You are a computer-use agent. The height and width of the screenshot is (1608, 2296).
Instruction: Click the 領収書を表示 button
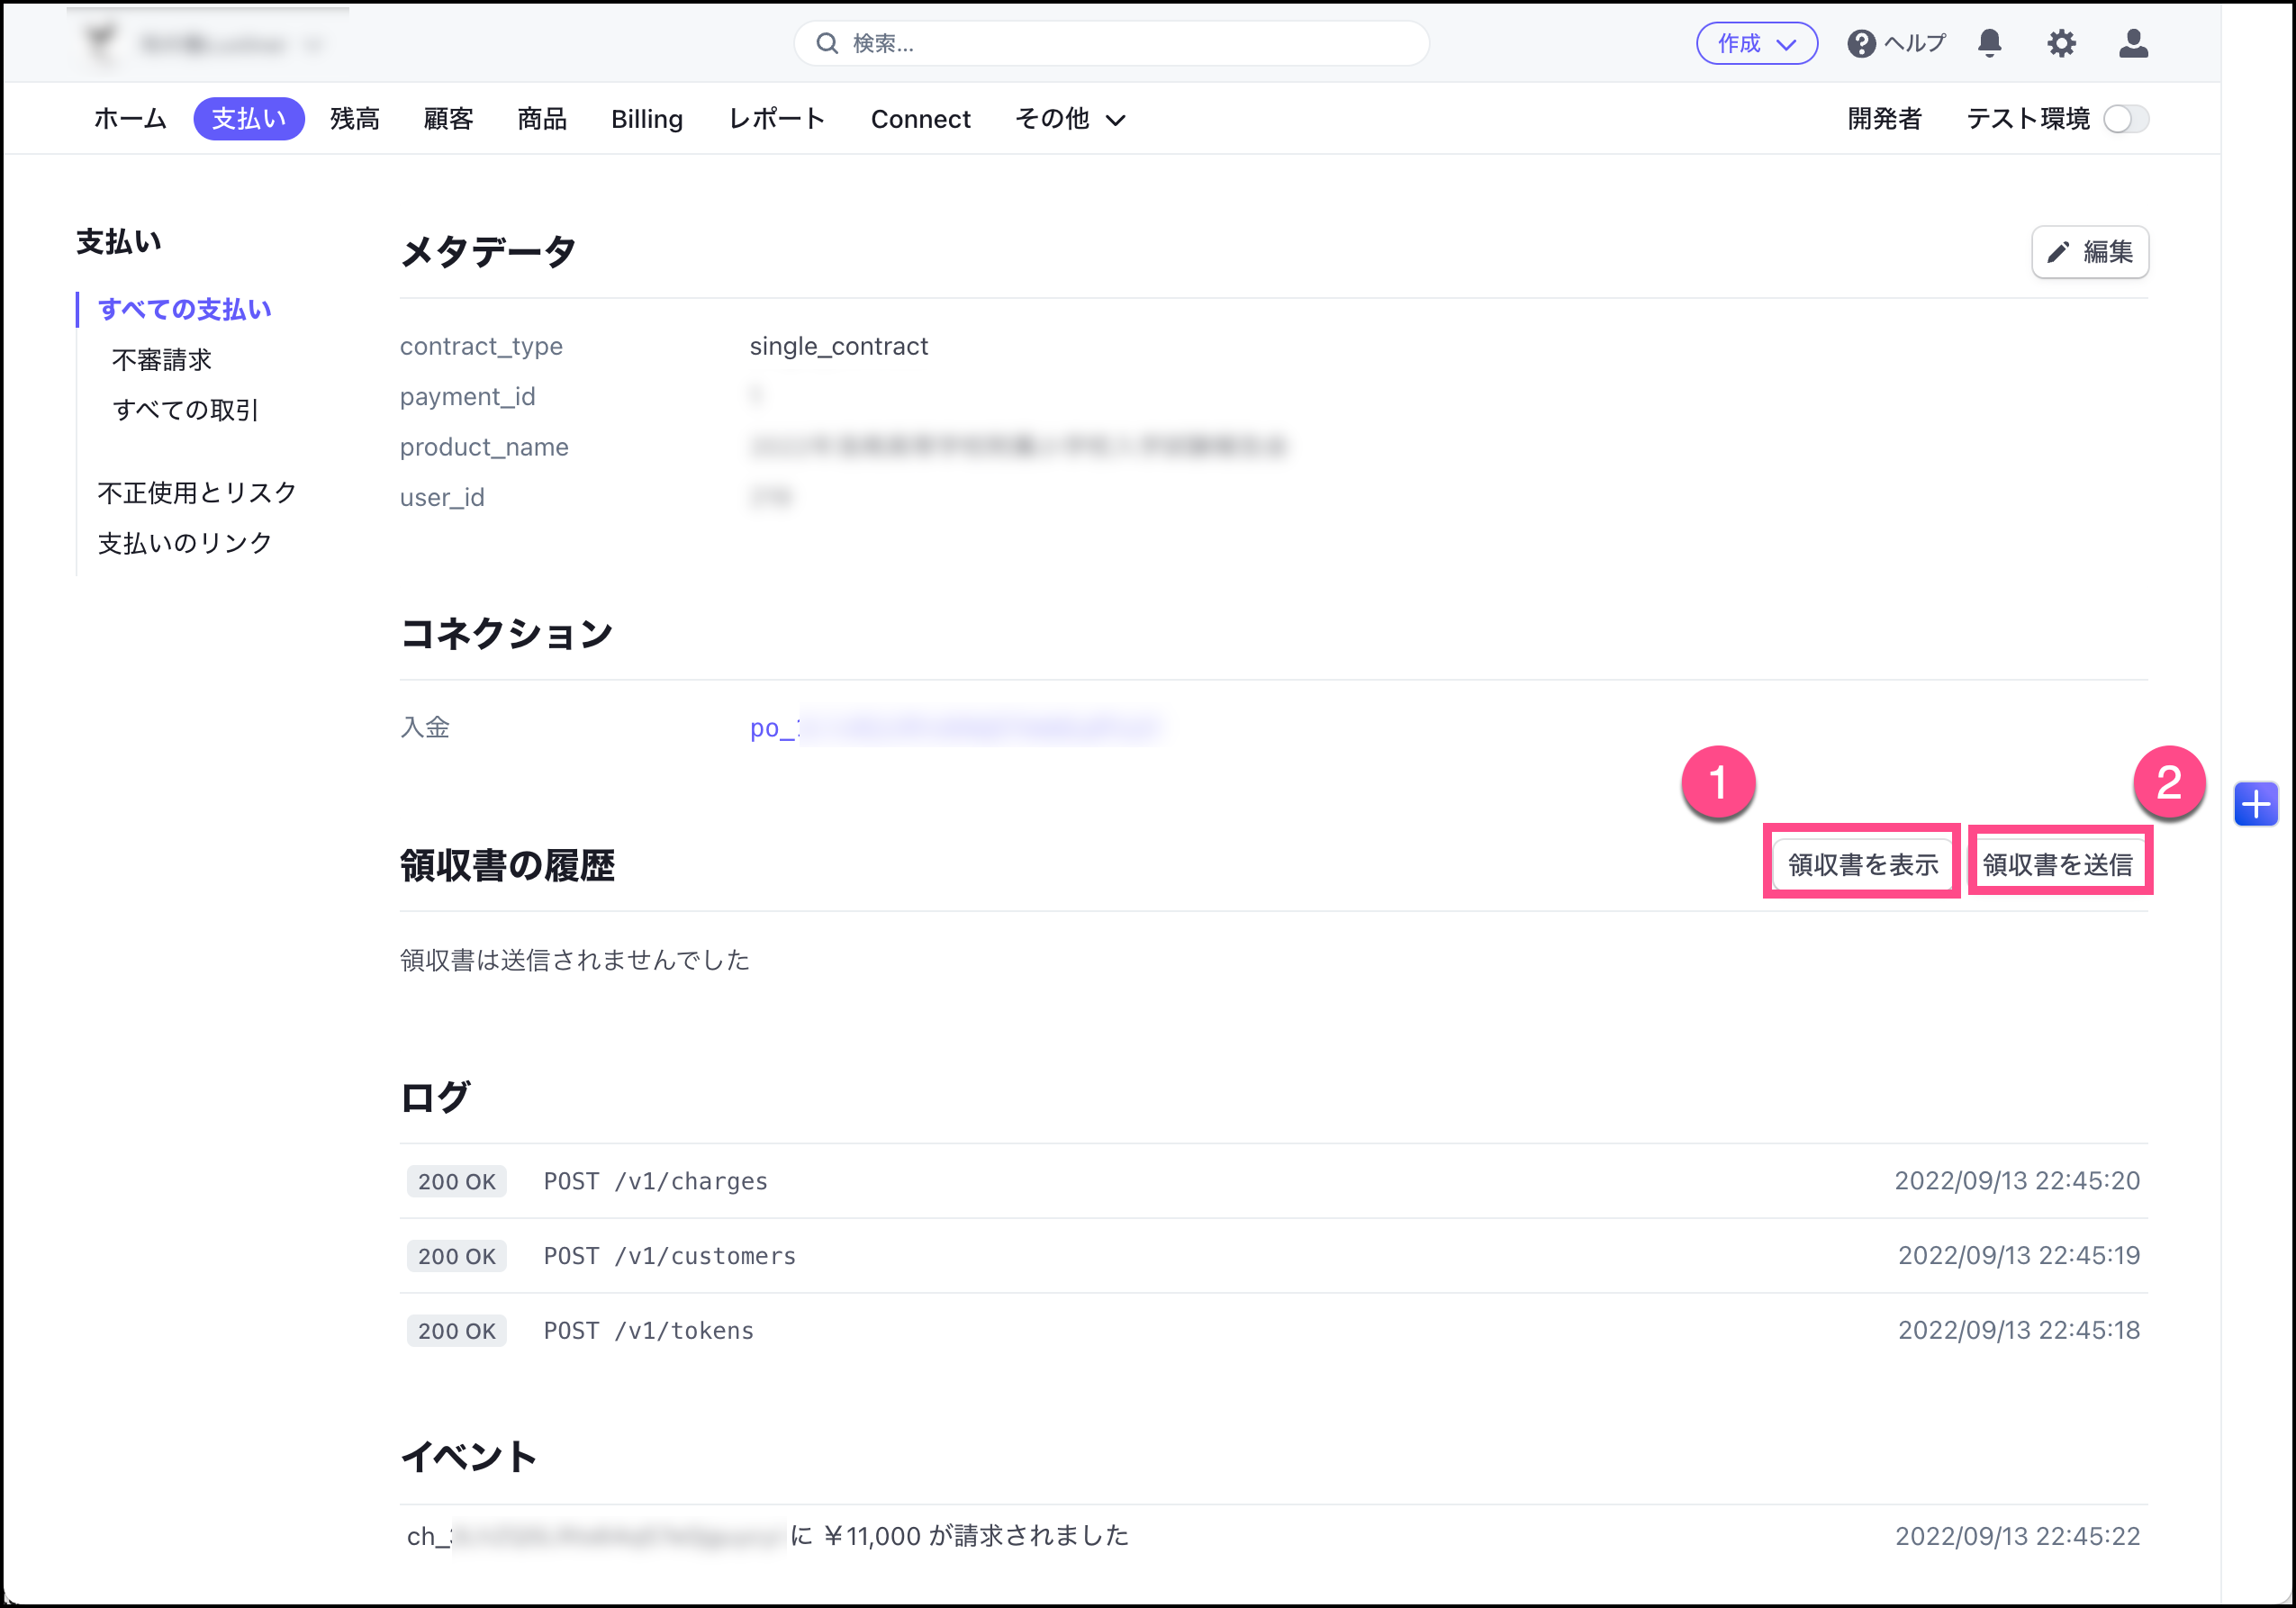(x=1862, y=864)
